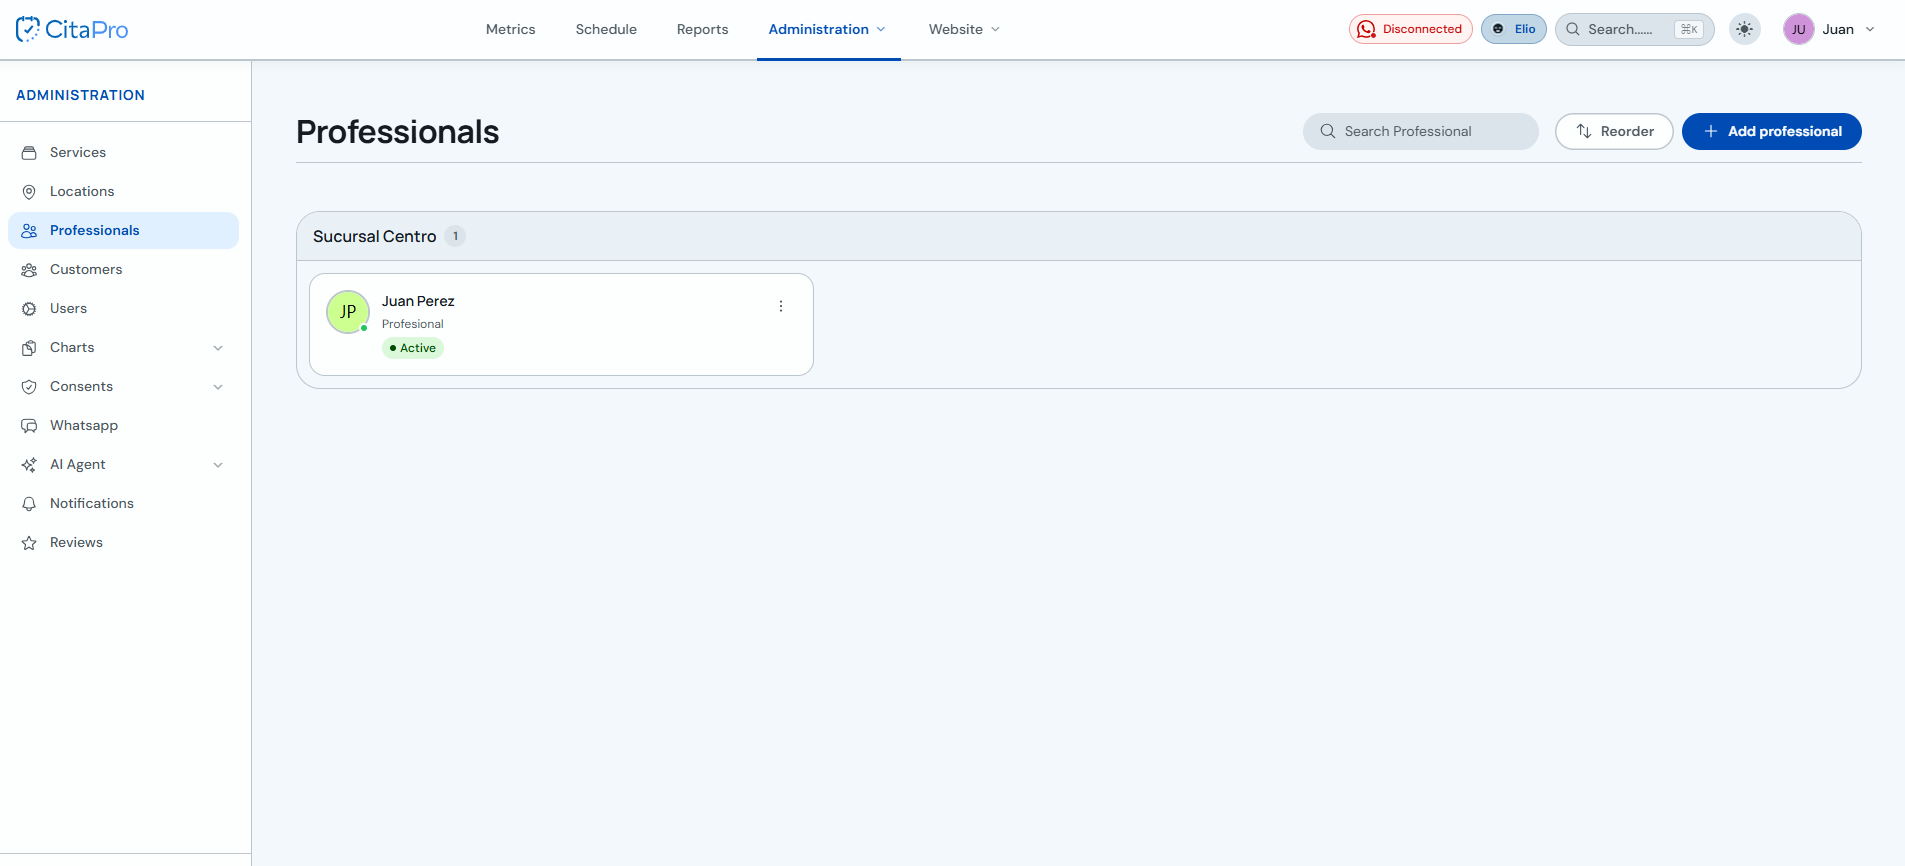Viewport: 1905px width, 866px height.
Task: Click the Locations pin icon
Action: coord(29,192)
